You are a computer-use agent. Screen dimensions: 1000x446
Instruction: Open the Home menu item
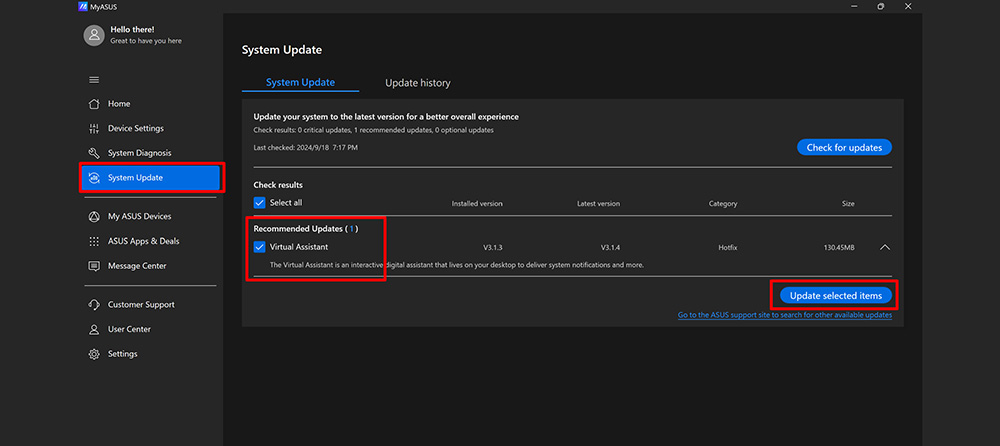[119, 104]
